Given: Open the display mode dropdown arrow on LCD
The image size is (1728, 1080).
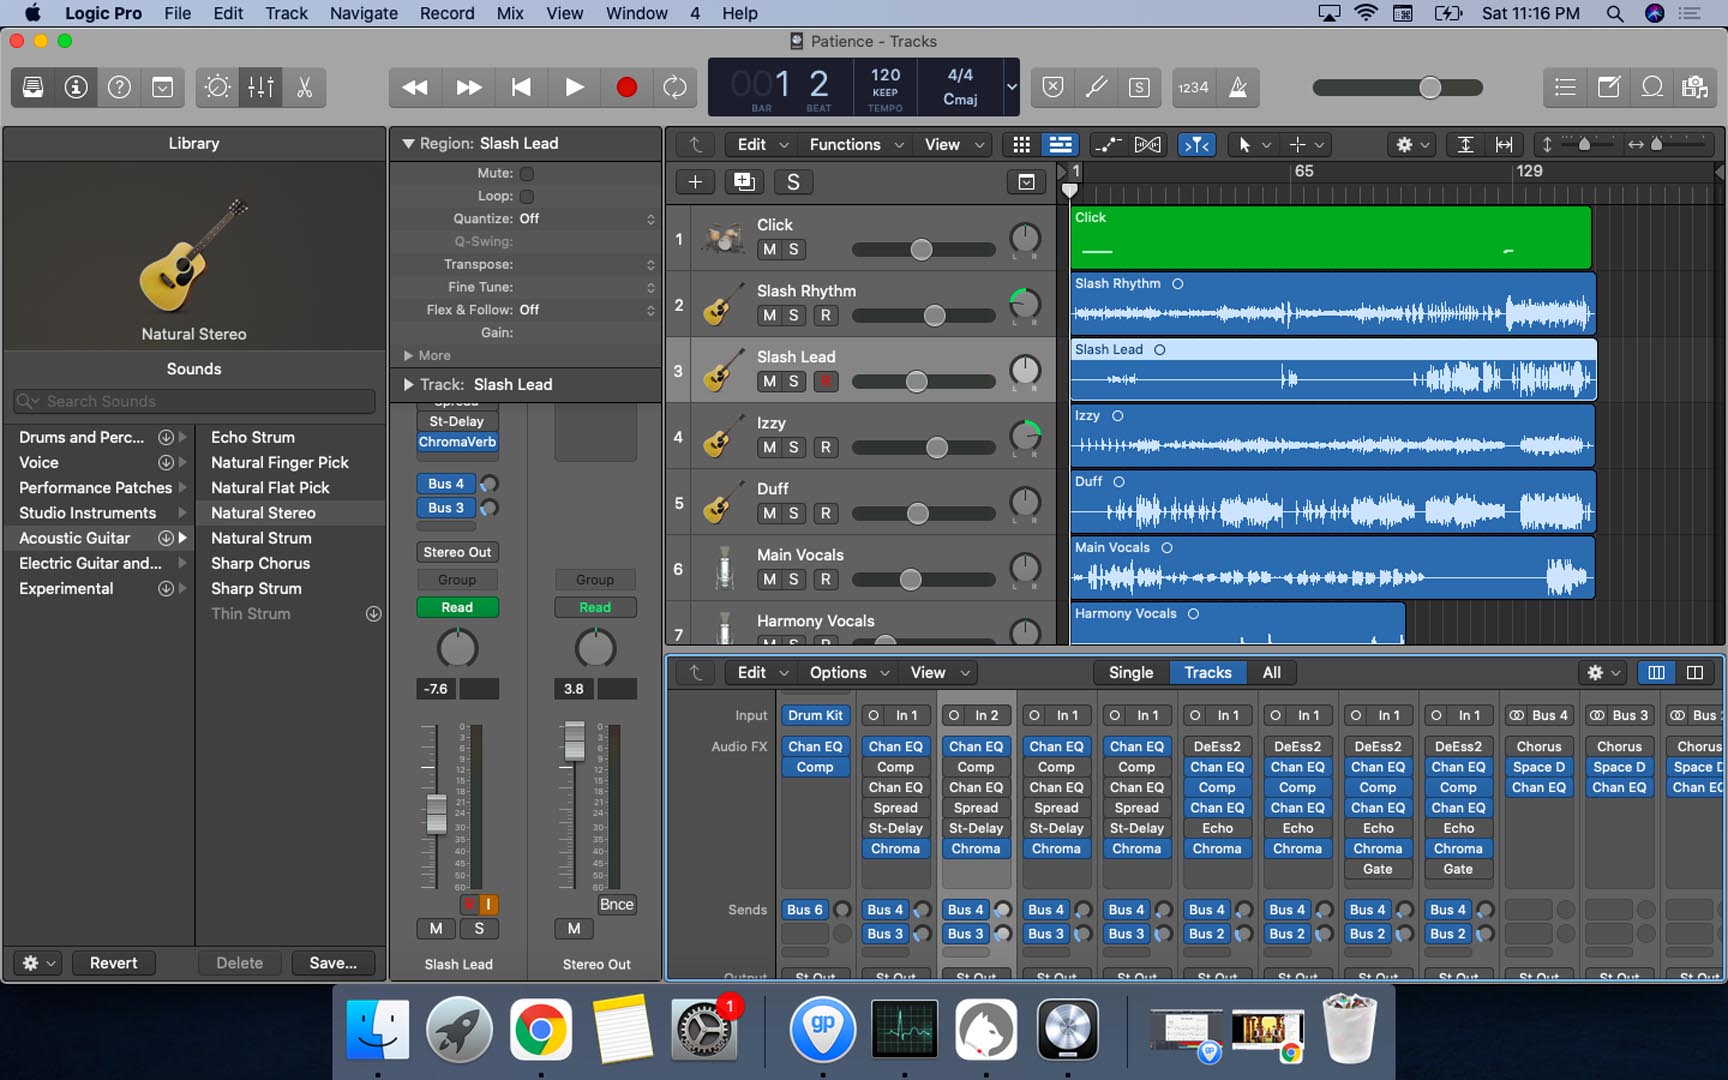Looking at the screenshot, I should [1011, 87].
